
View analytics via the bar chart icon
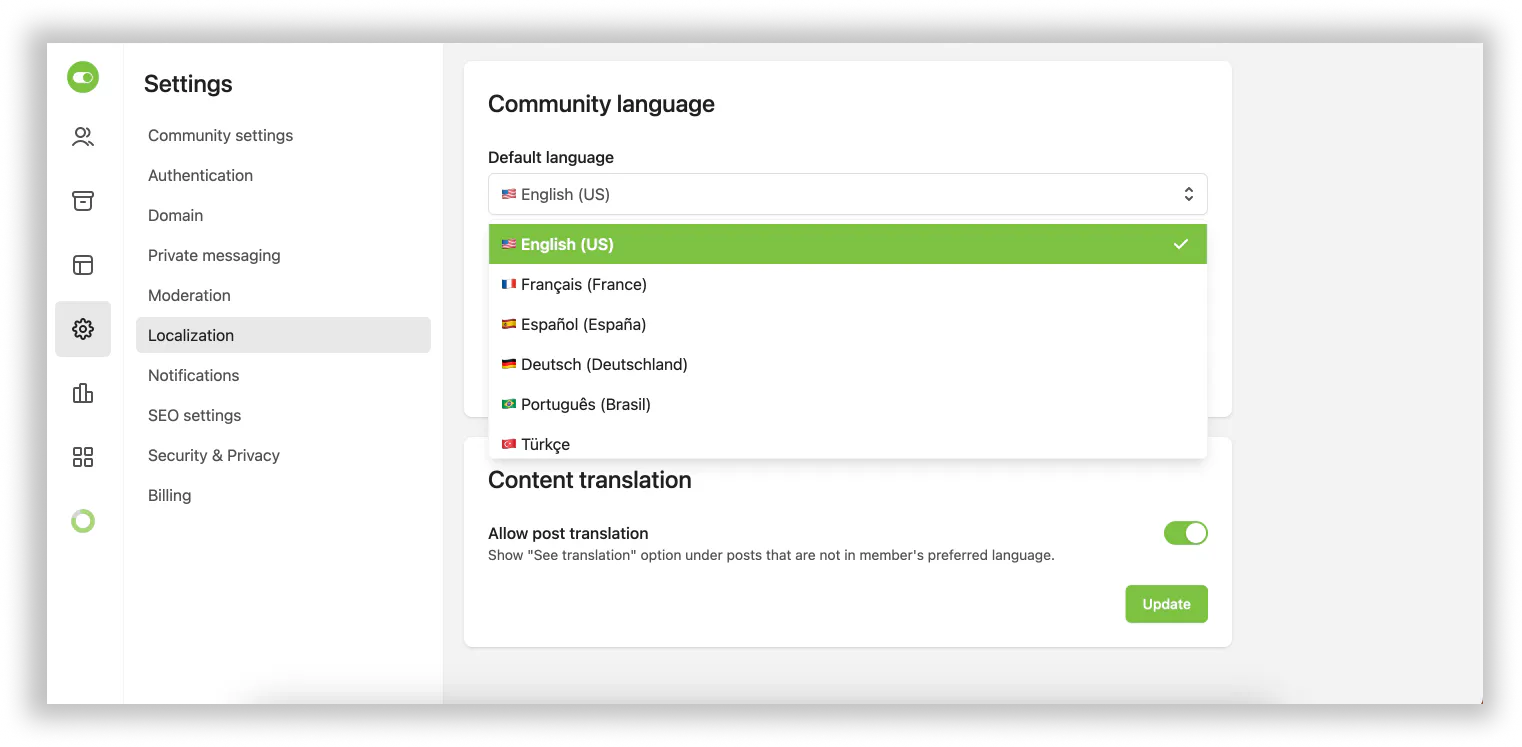point(83,392)
